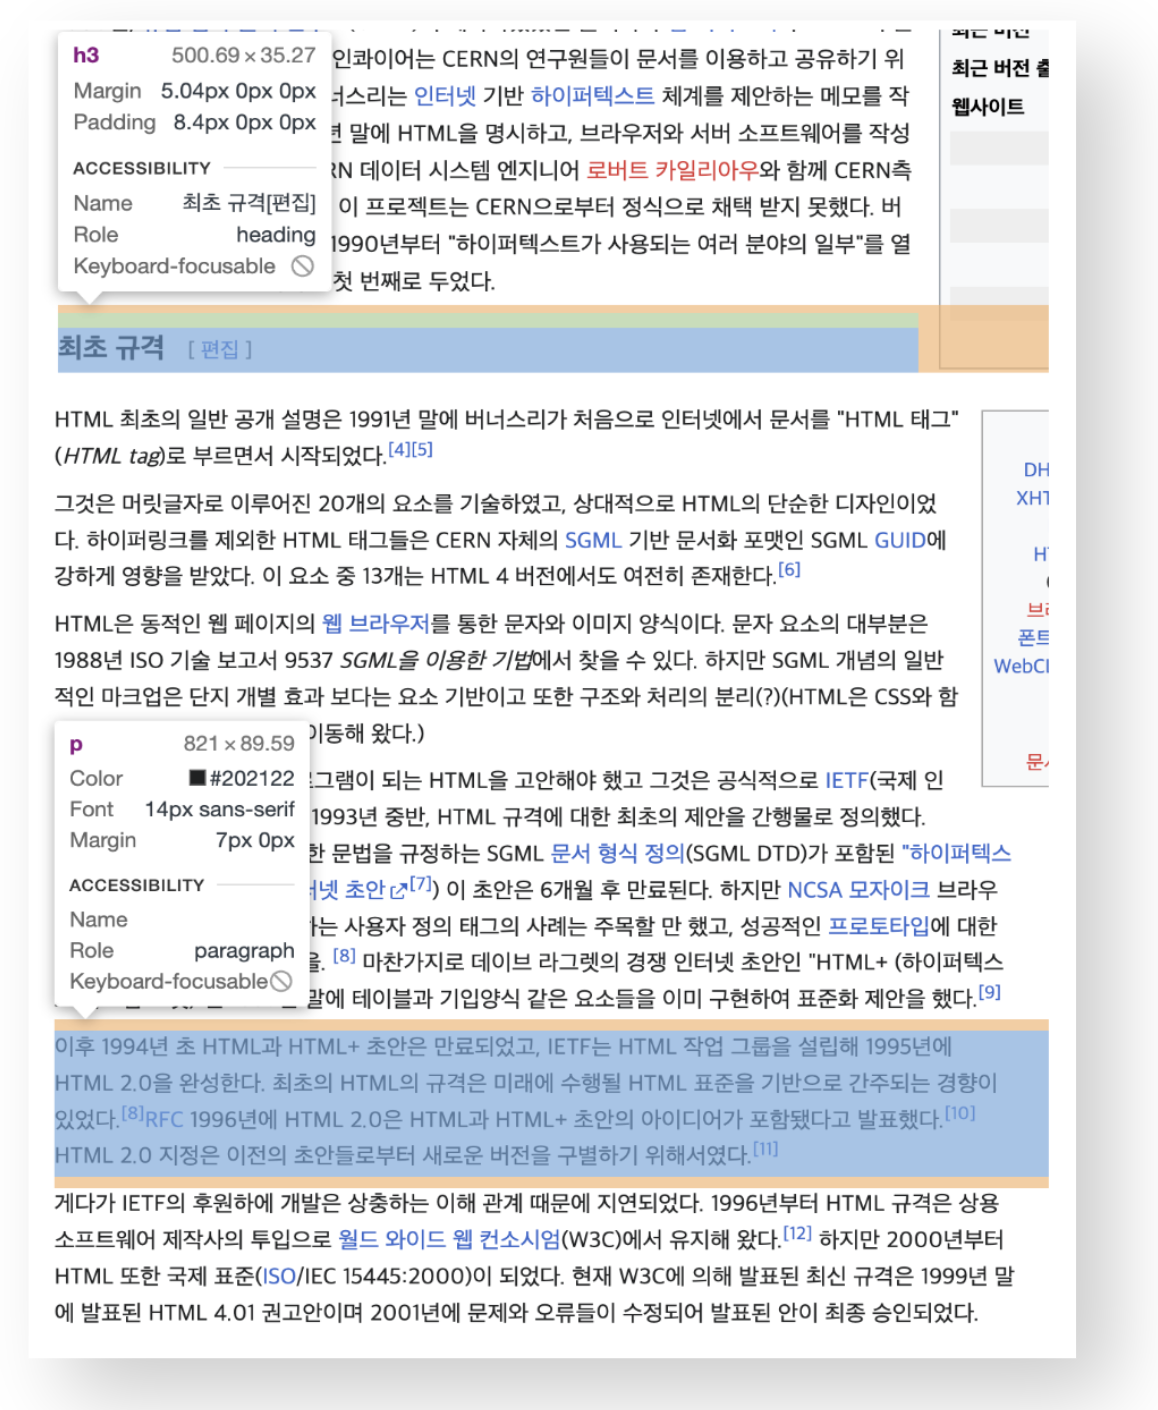The height and width of the screenshot is (1410, 1158).
Task: Click the 821 × 89.59 dimensions text
Action: point(239,743)
